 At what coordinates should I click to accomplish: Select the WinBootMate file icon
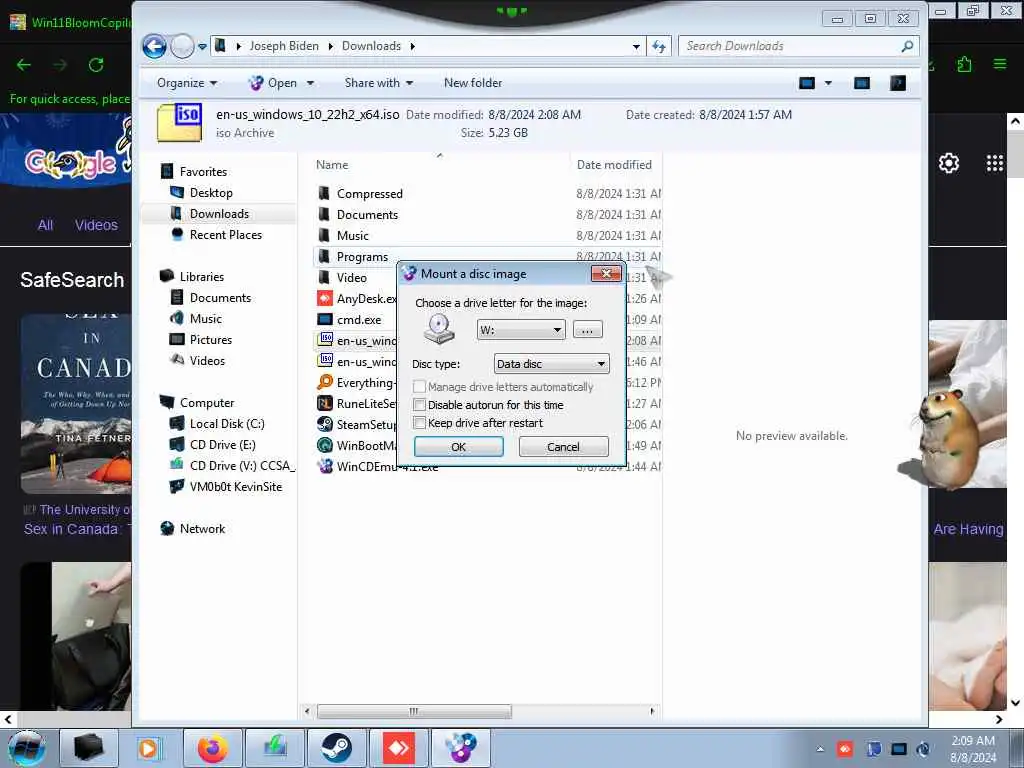pos(325,445)
